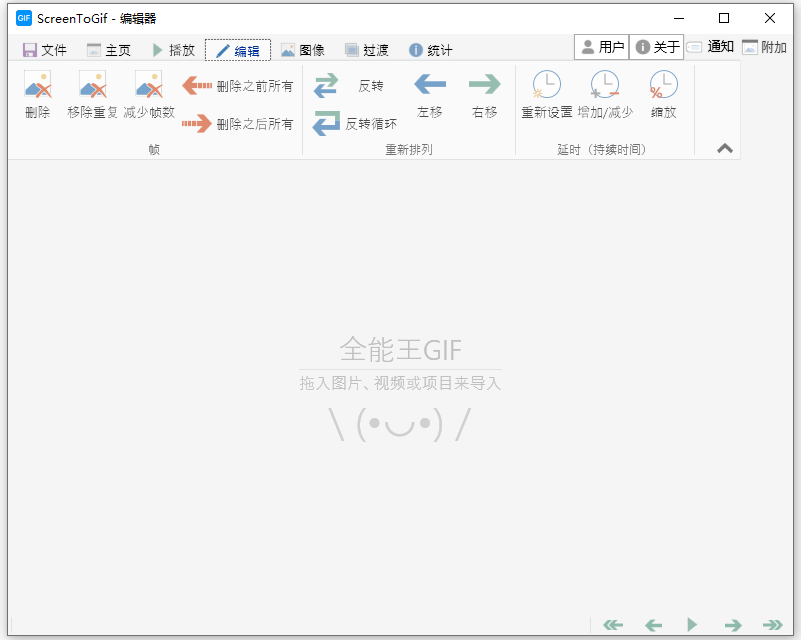Open the 文件 tab
801x640 pixels.
[45, 50]
